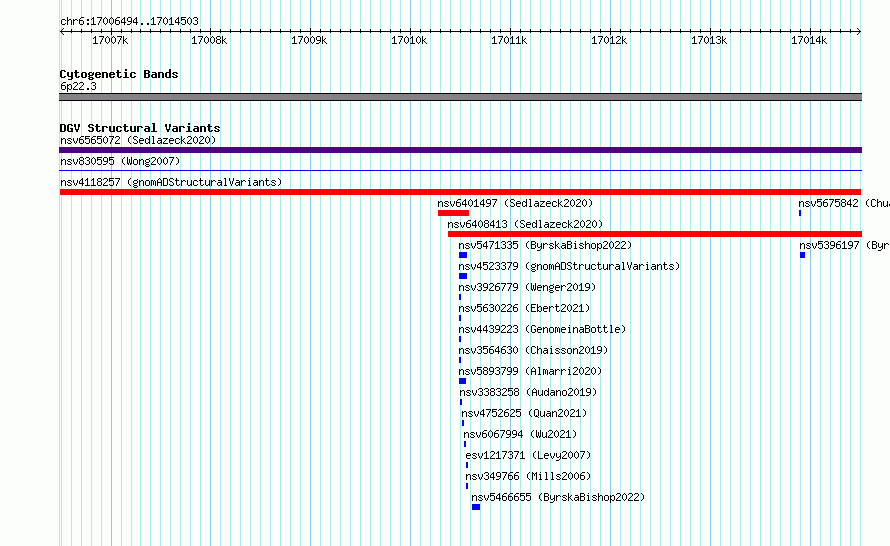Open nsv6408413 (Sedlazeck2020) label
The image size is (890, 546).
tap(525, 224)
